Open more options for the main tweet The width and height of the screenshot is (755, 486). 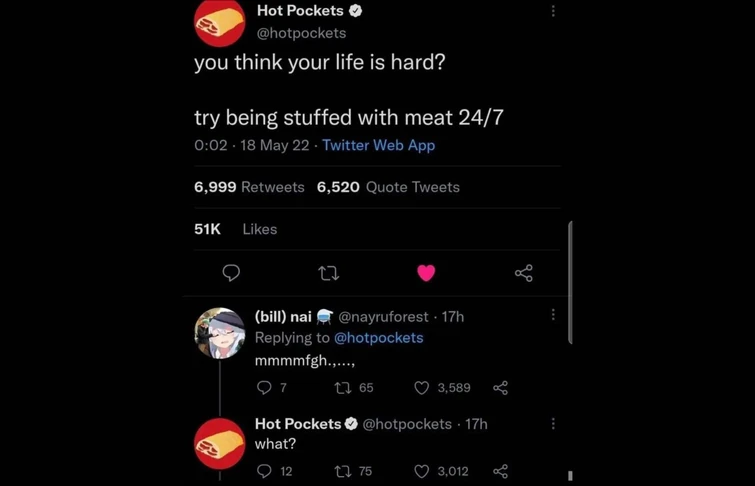tap(553, 11)
